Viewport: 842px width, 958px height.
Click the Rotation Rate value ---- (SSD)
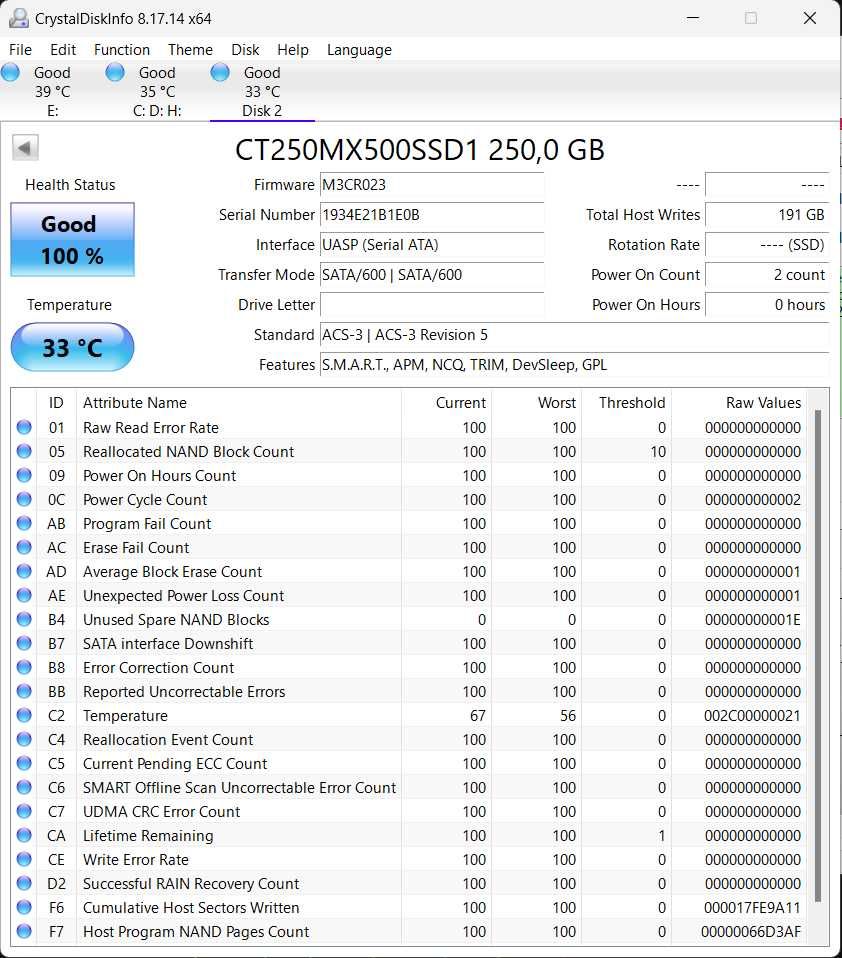pos(767,244)
